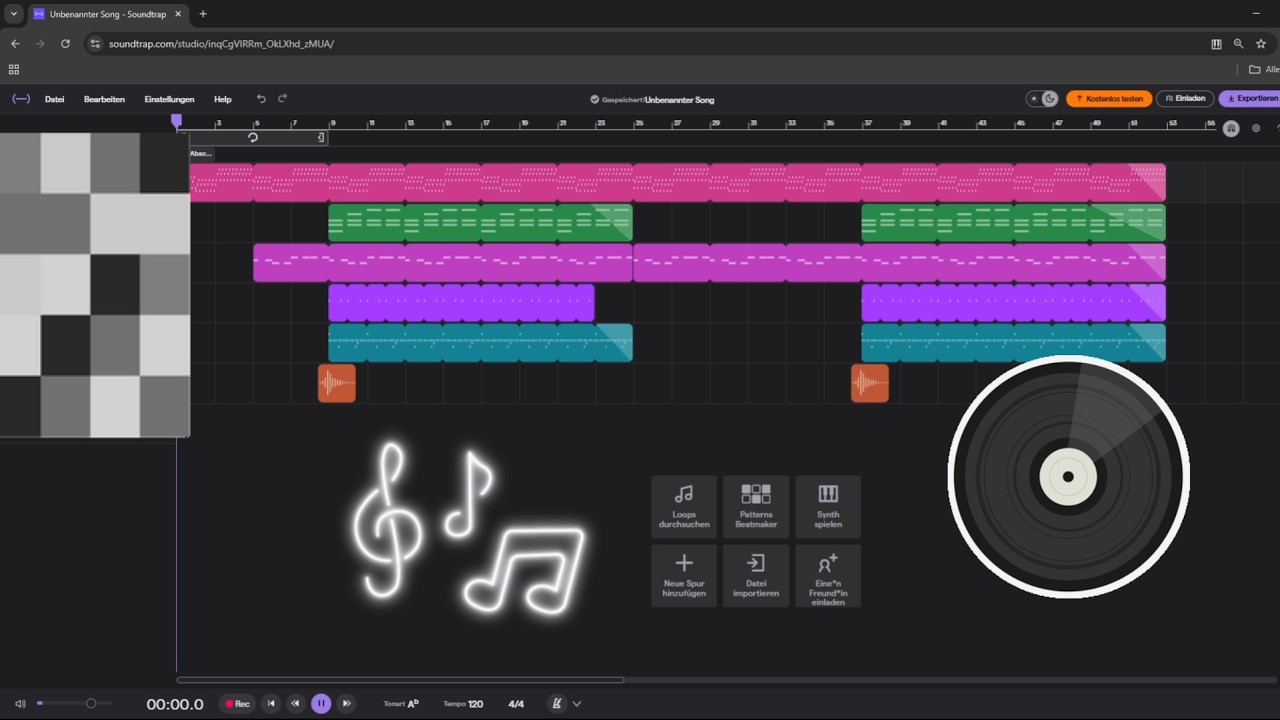The image size is (1280, 720).
Task: Click the Unbenannter Song title
Action: (x=679, y=100)
